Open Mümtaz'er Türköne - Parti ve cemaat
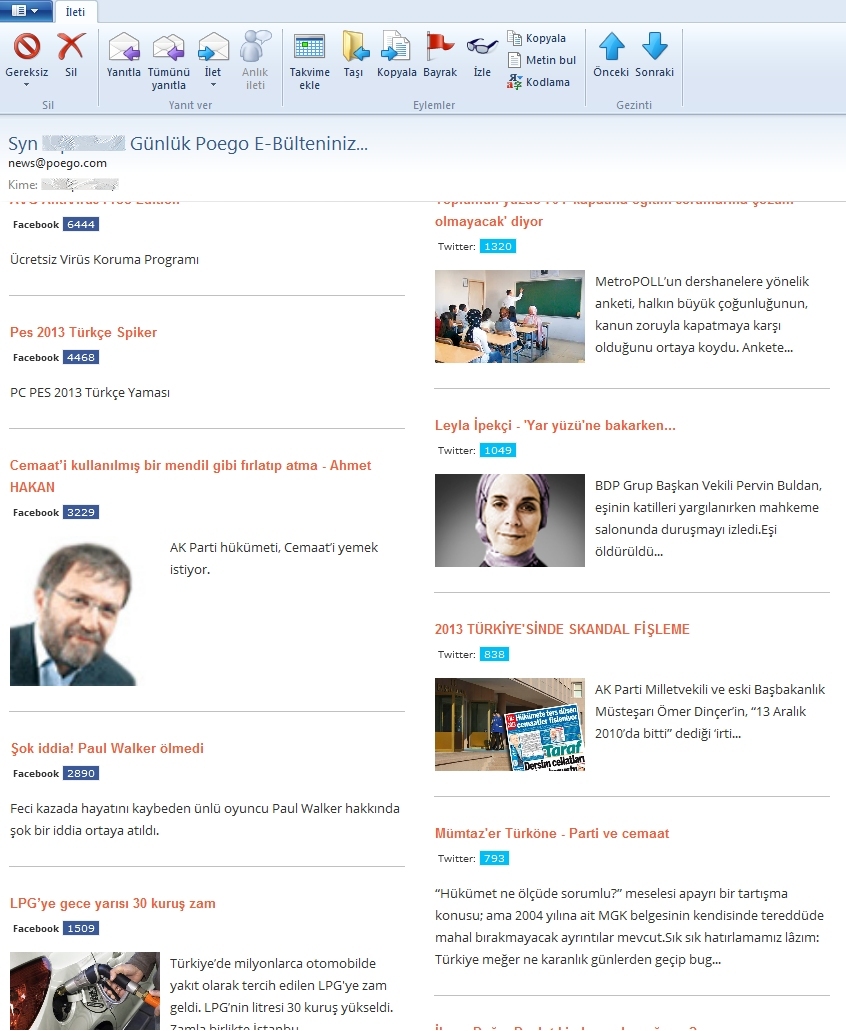The width and height of the screenshot is (846, 1031). (x=552, y=833)
